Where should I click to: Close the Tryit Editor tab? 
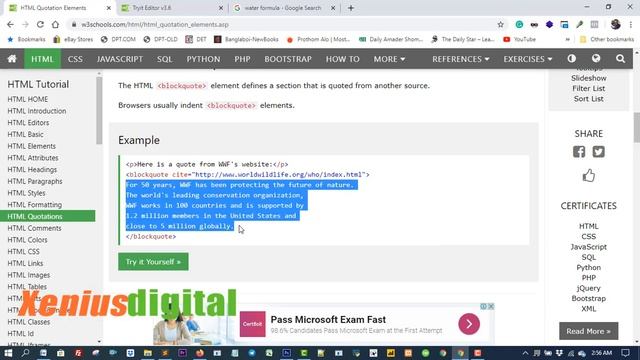point(221,8)
